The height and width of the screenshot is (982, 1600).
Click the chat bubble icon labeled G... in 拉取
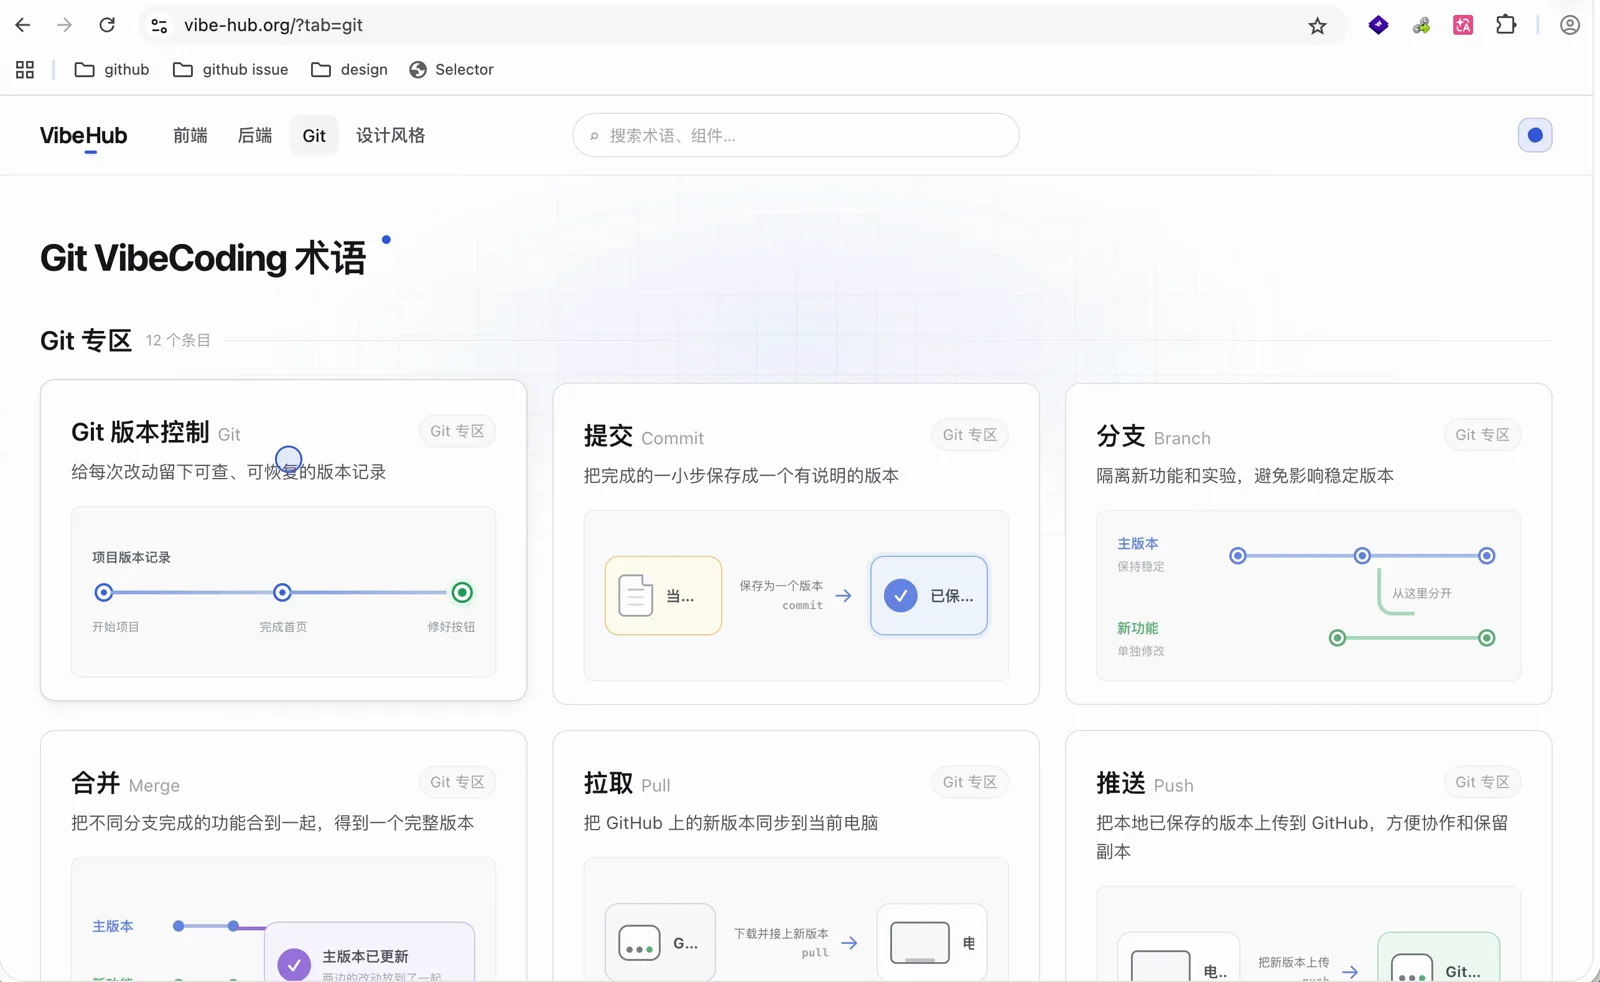tap(639, 943)
